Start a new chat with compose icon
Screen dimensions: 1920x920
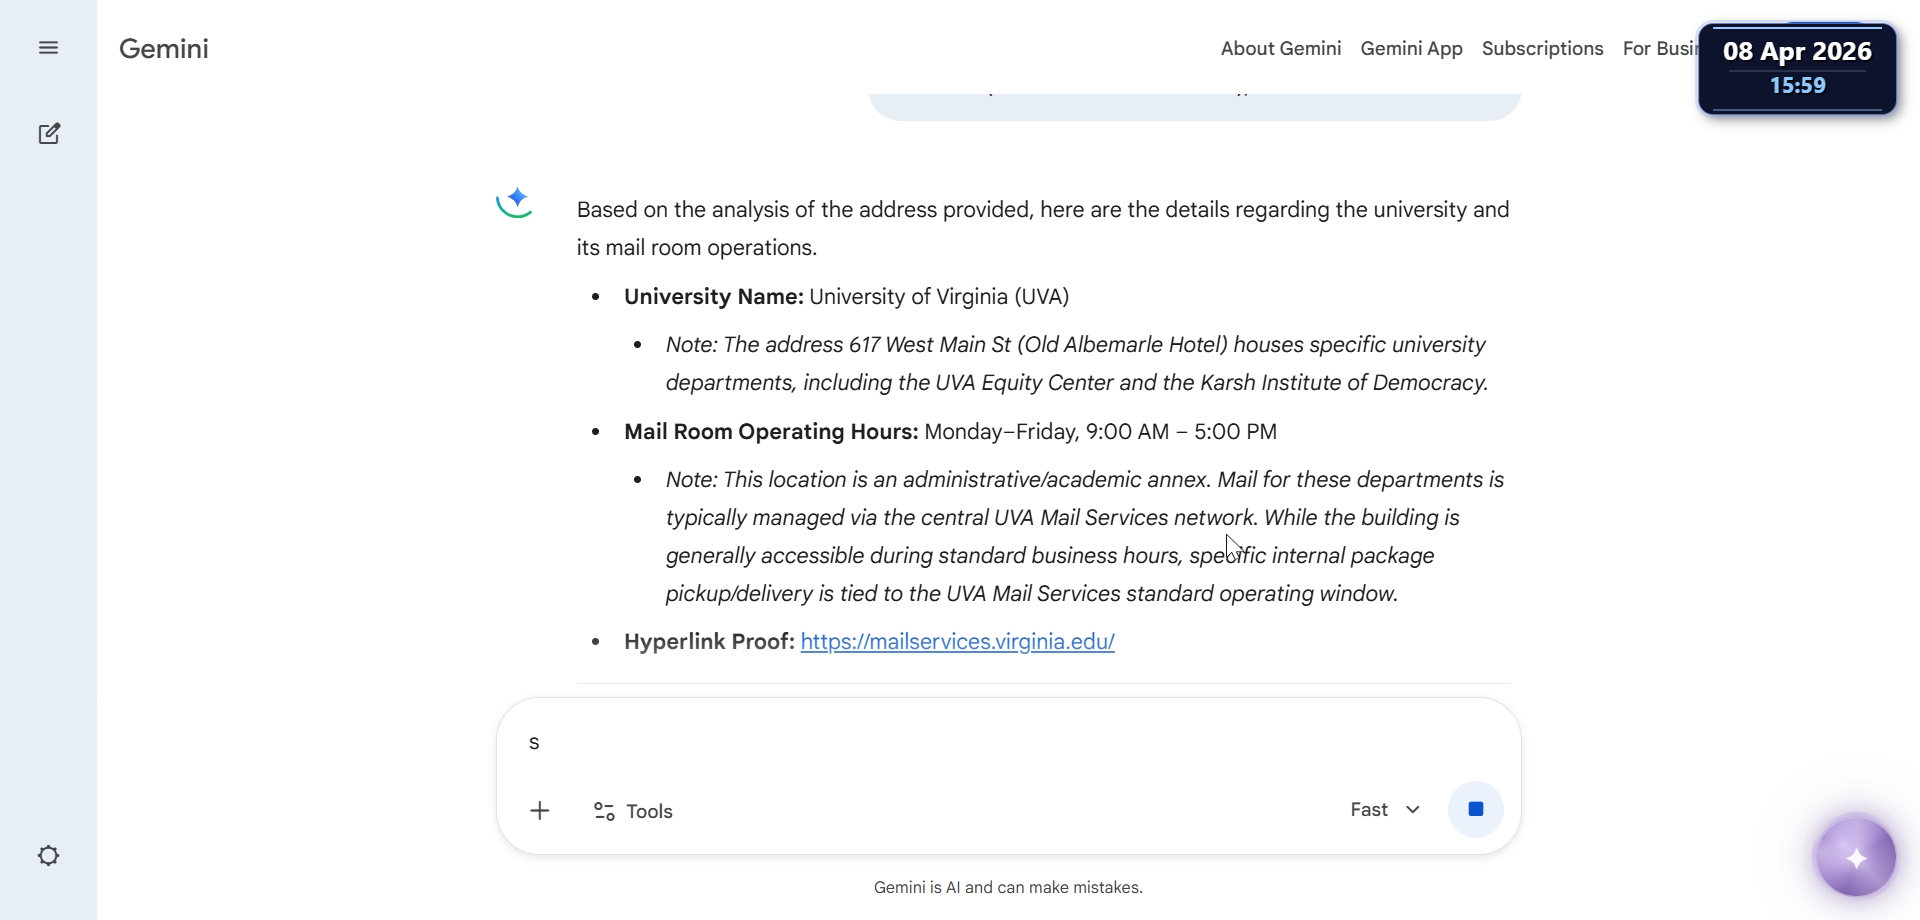coord(49,134)
